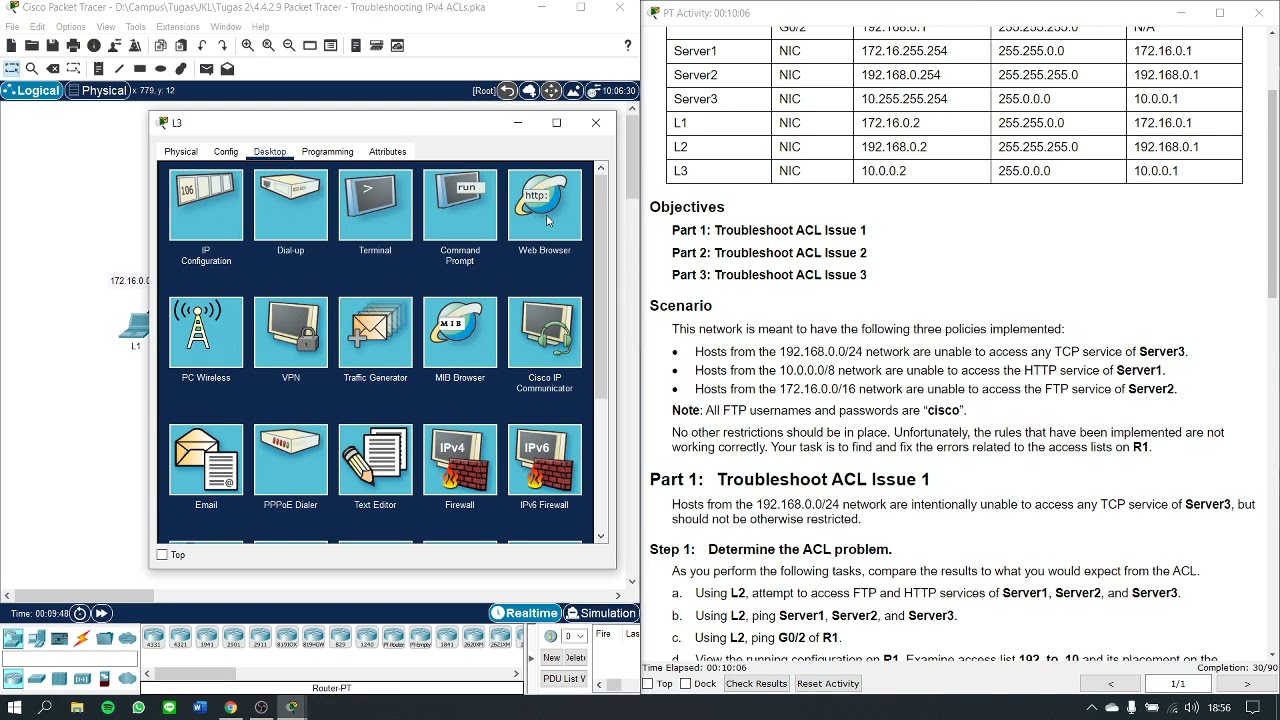Select the Add Simple PDU envelope

pyautogui.click(x=206, y=68)
